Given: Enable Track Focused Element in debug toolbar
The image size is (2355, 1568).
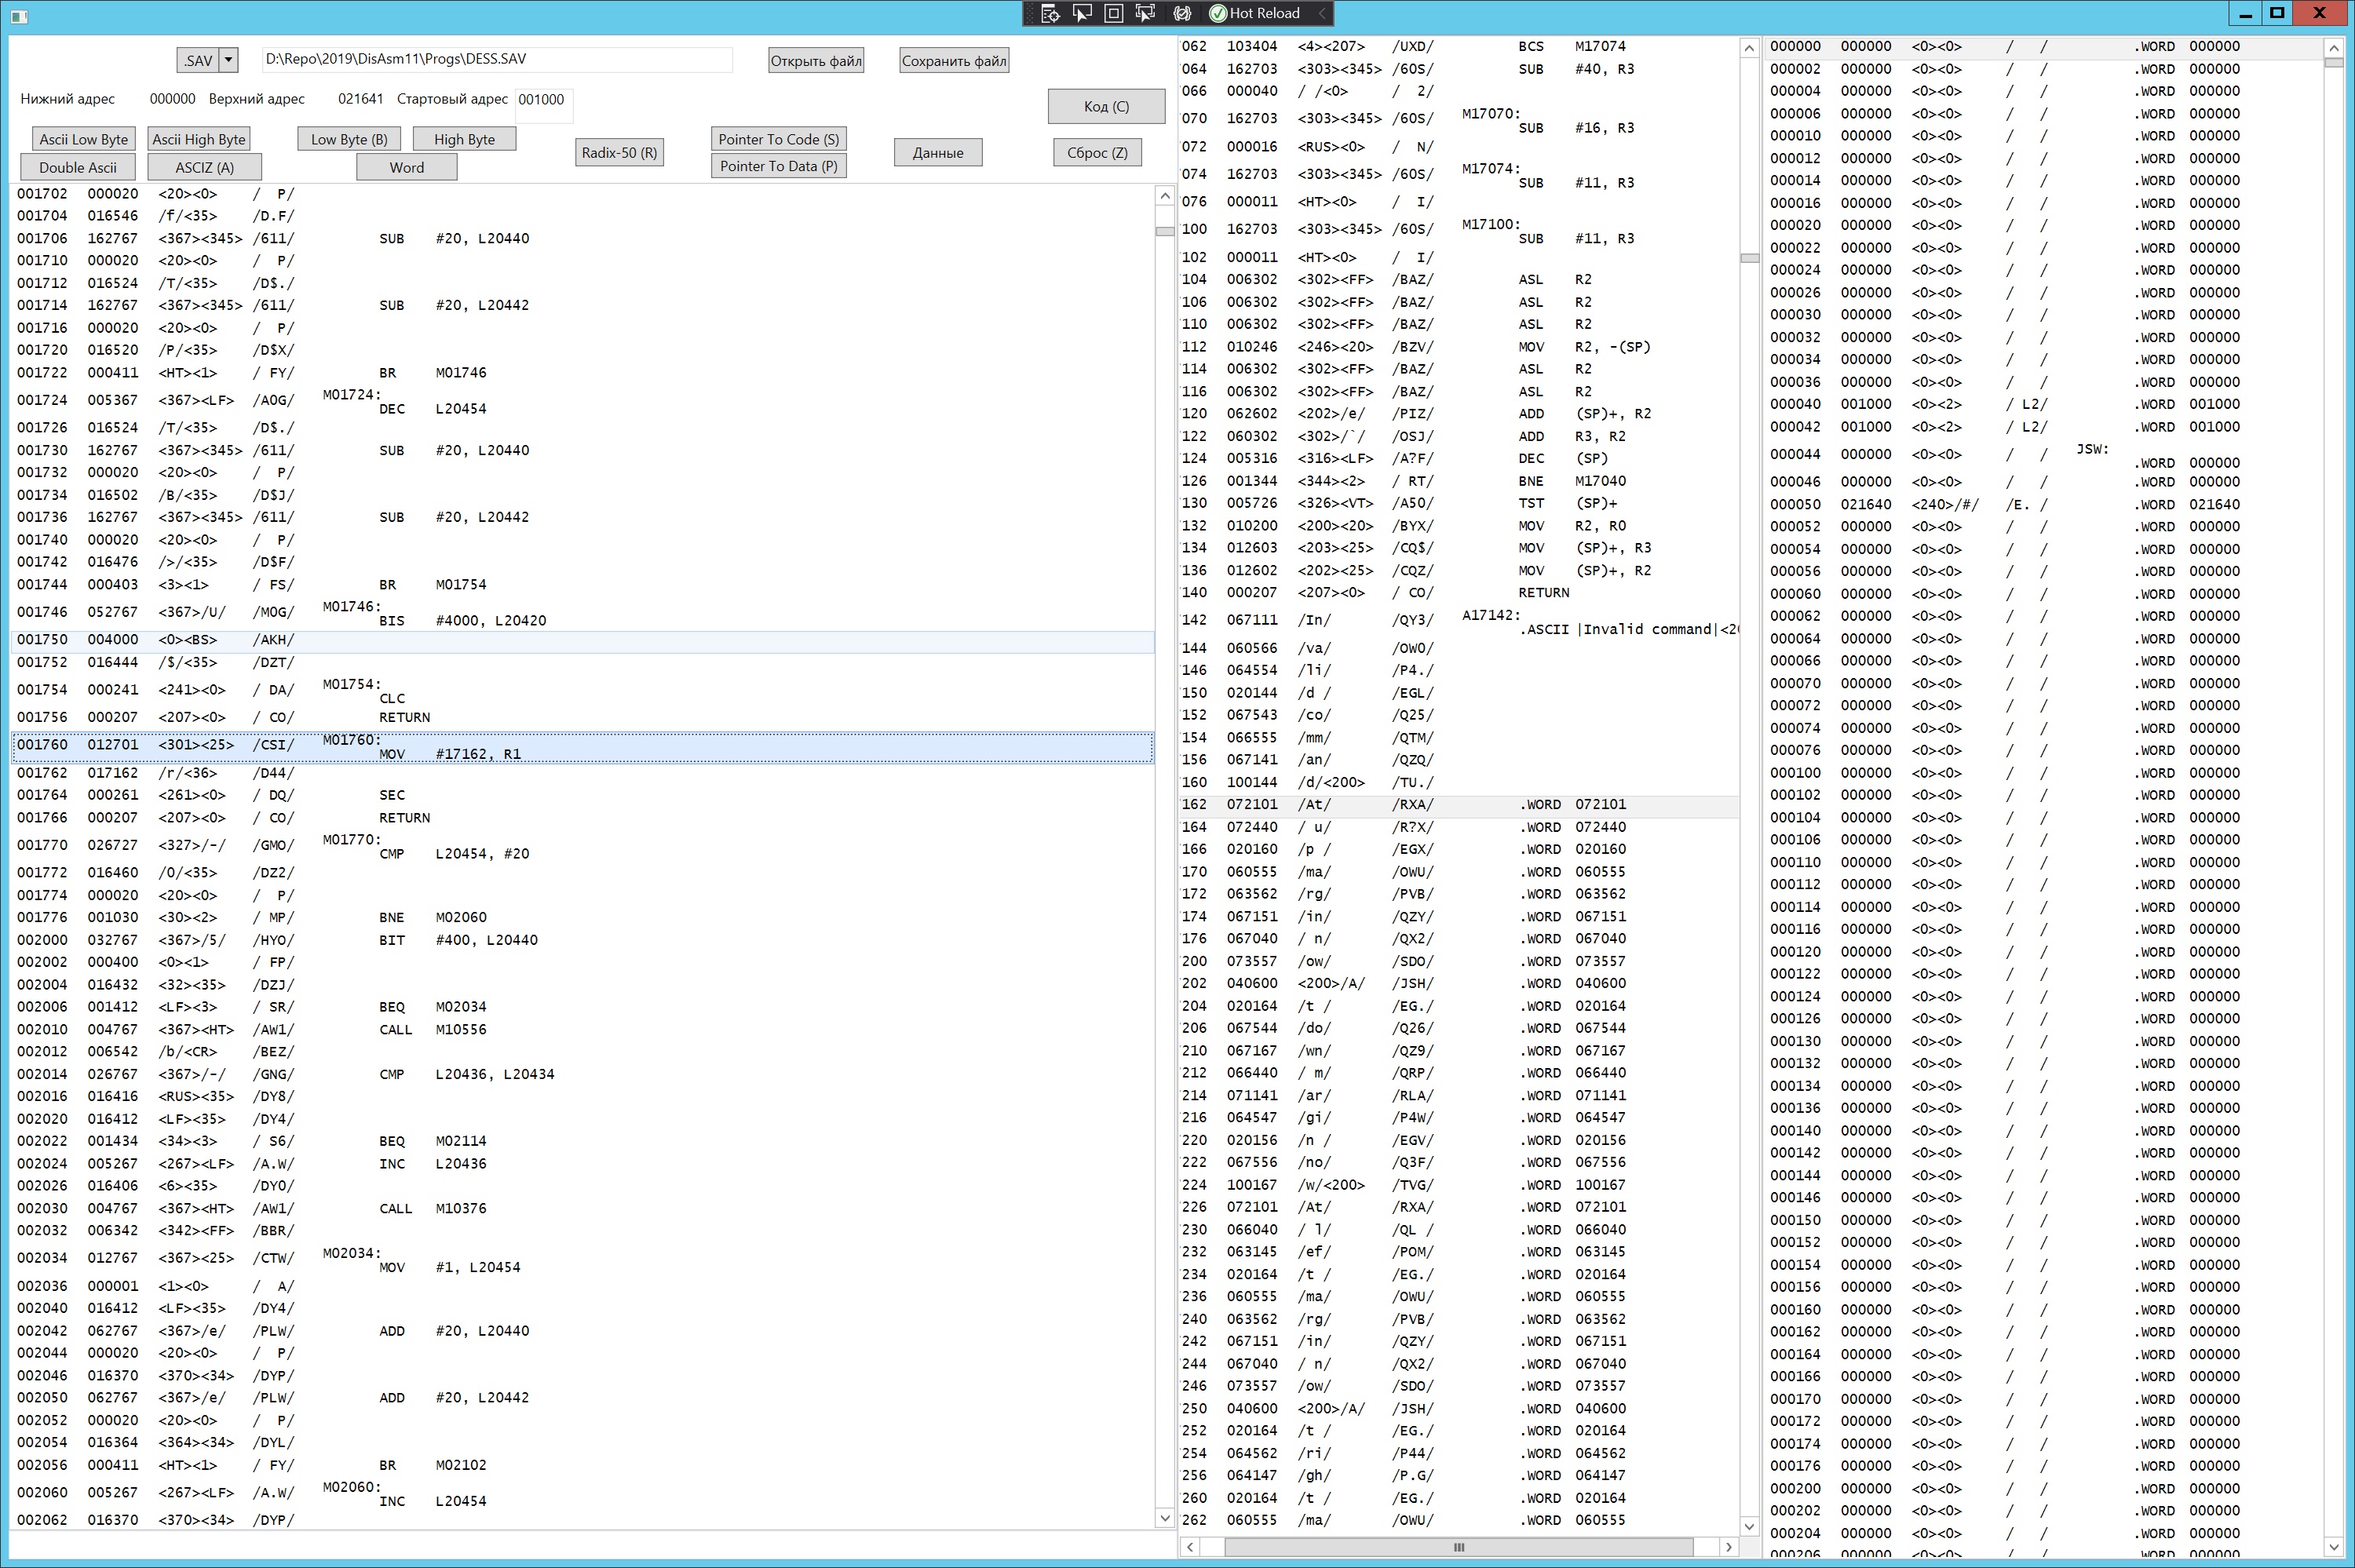Looking at the screenshot, I should click(x=1145, y=13).
